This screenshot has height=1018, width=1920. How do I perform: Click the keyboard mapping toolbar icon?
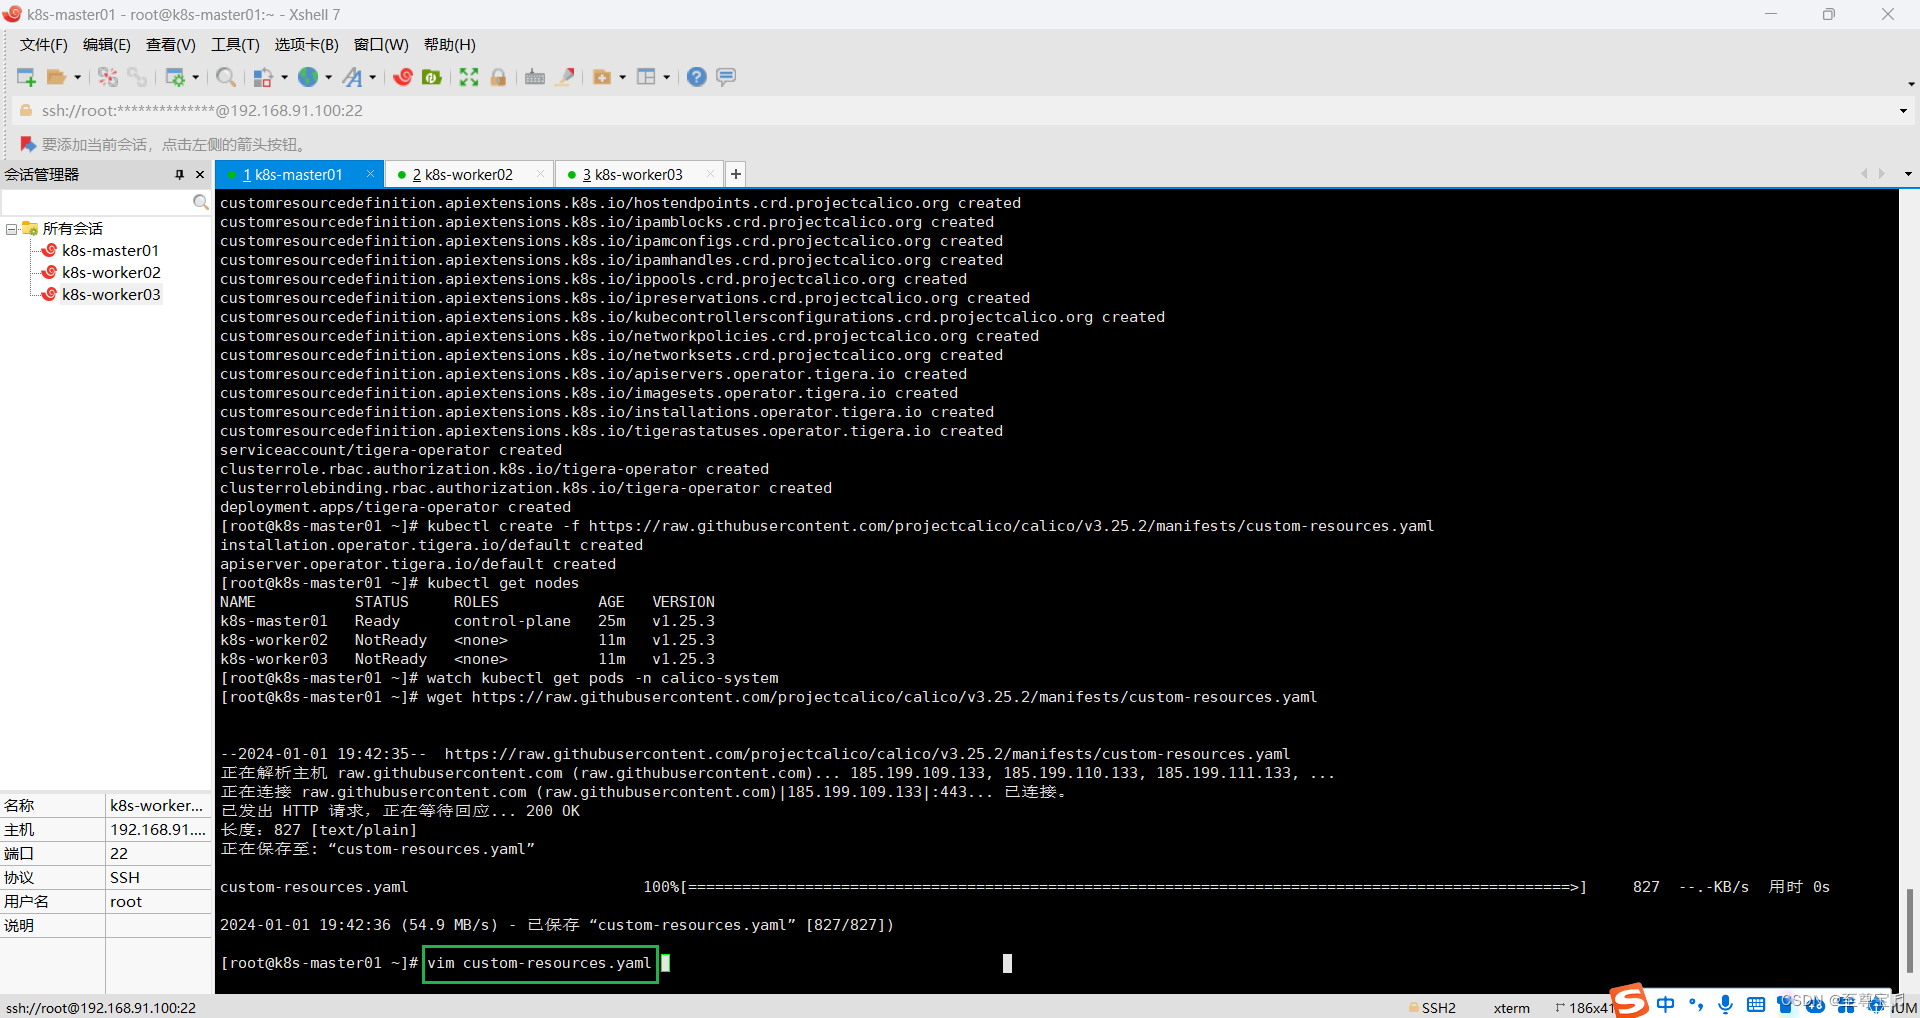535,77
